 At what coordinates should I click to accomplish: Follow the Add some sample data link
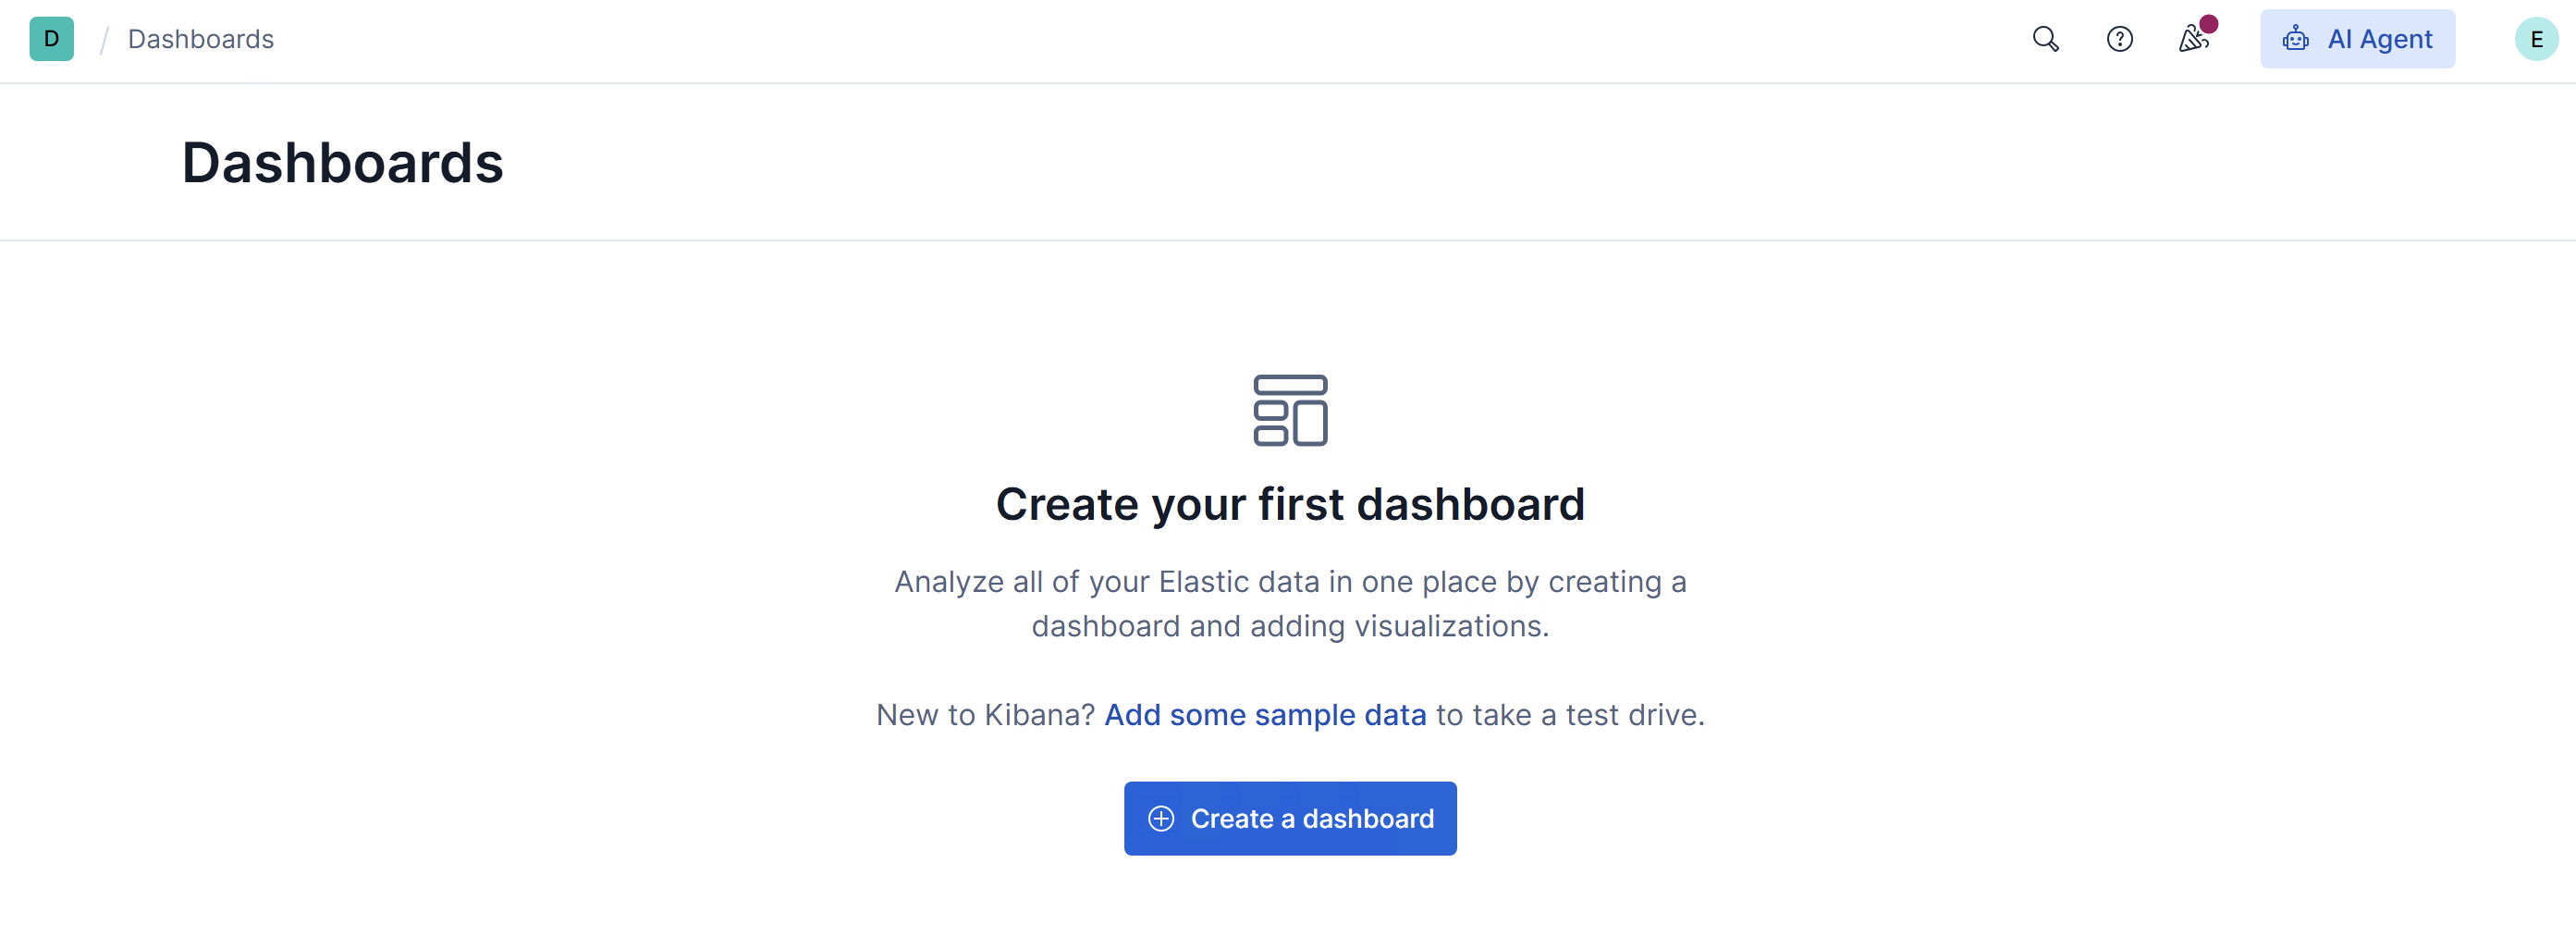click(x=1265, y=715)
